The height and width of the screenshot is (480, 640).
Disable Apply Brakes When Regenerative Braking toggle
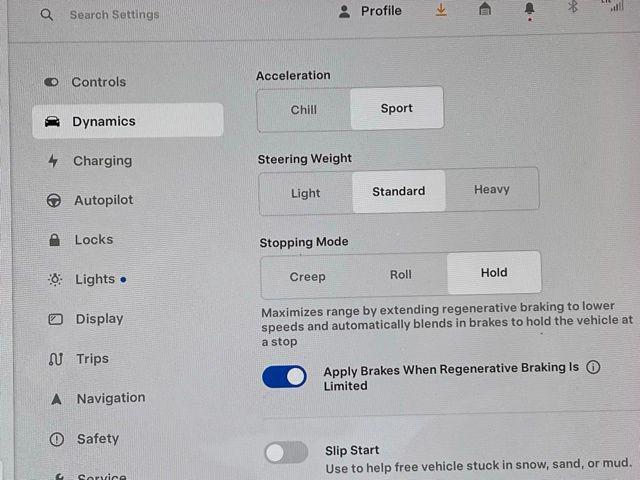point(284,376)
